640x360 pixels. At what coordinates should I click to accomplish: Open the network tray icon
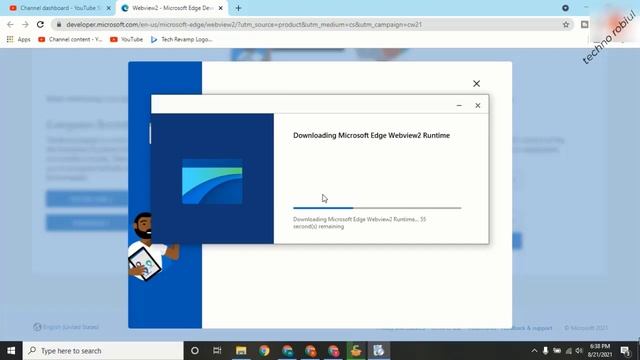[569, 351]
